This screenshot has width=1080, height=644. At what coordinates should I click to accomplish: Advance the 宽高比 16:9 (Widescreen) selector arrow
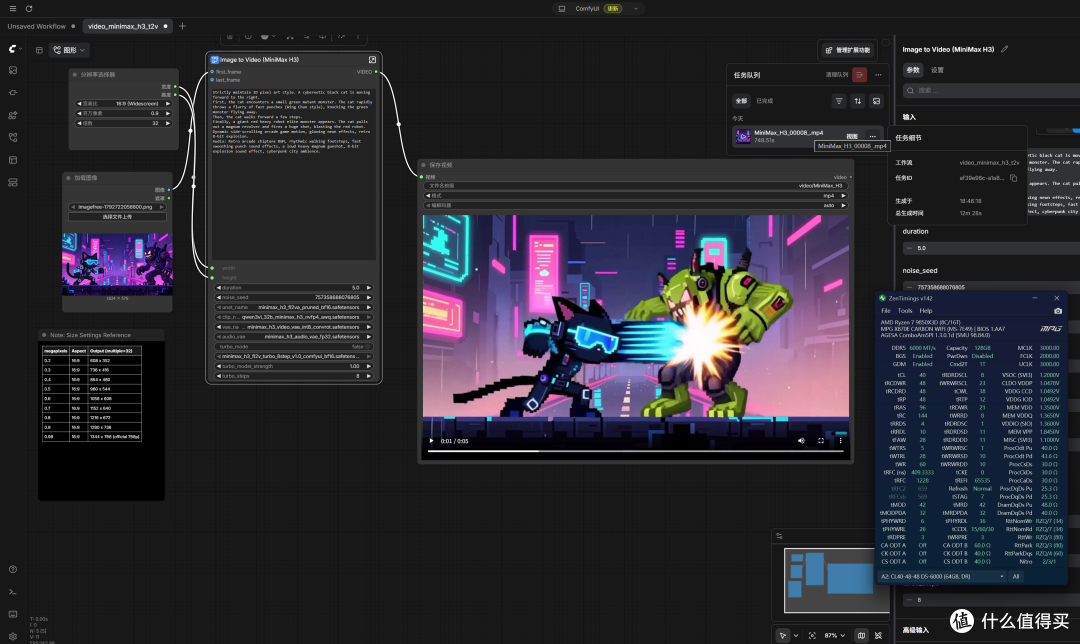167,103
